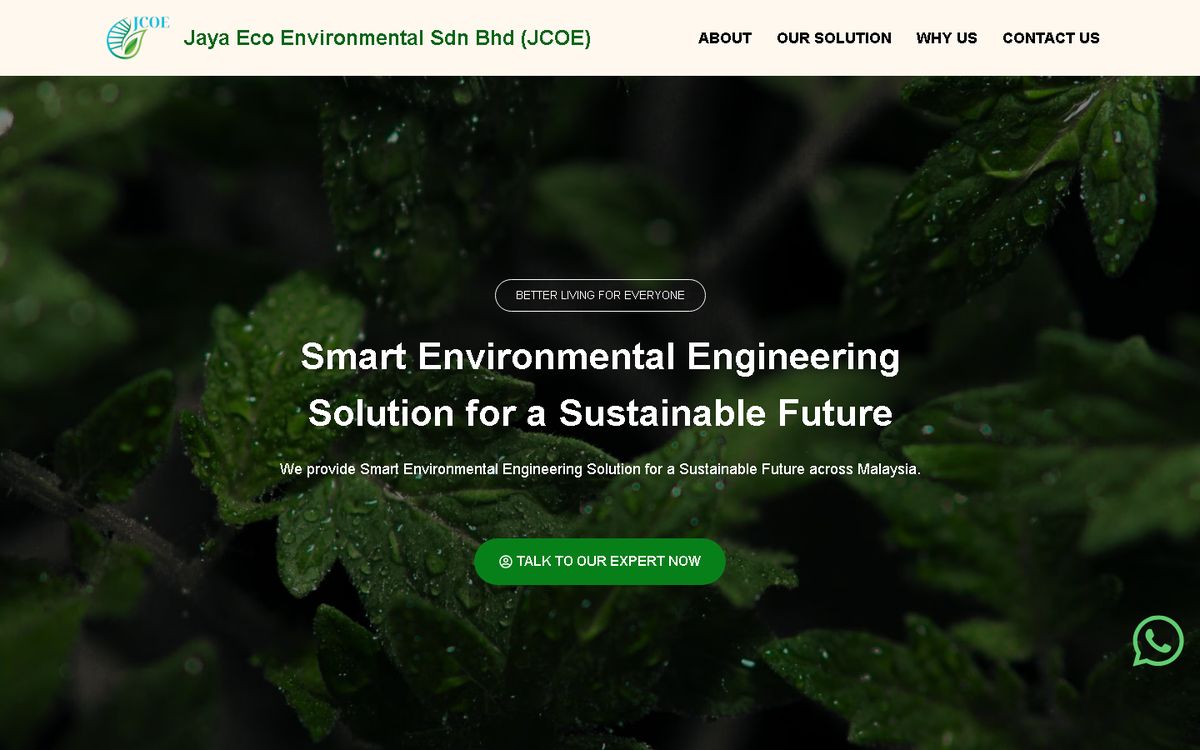Viewport: 1200px width, 750px height.
Task: Click TALK TO OUR EXPERT NOW button
Action: pyautogui.click(x=600, y=561)
